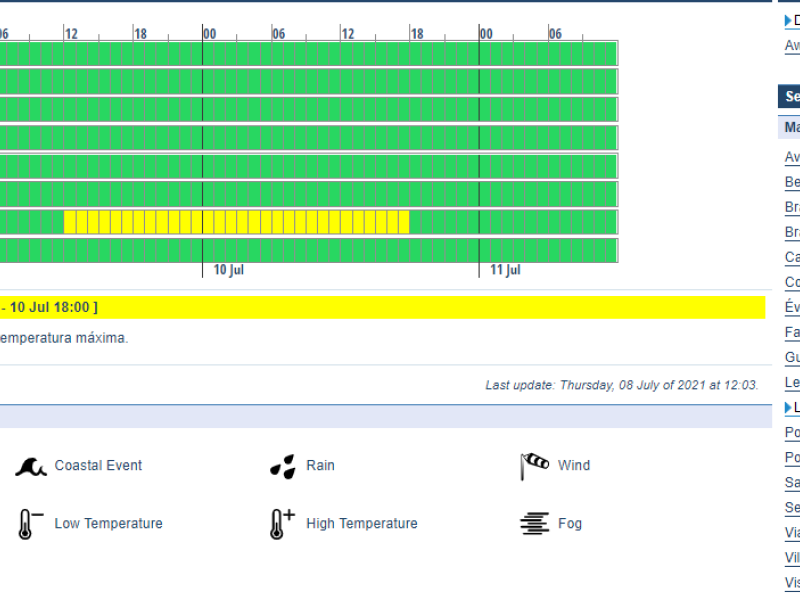Click the yellow '10 Jul 18:00' warning banner
Screen dimensions: 800x600
(x=383, y=308)
